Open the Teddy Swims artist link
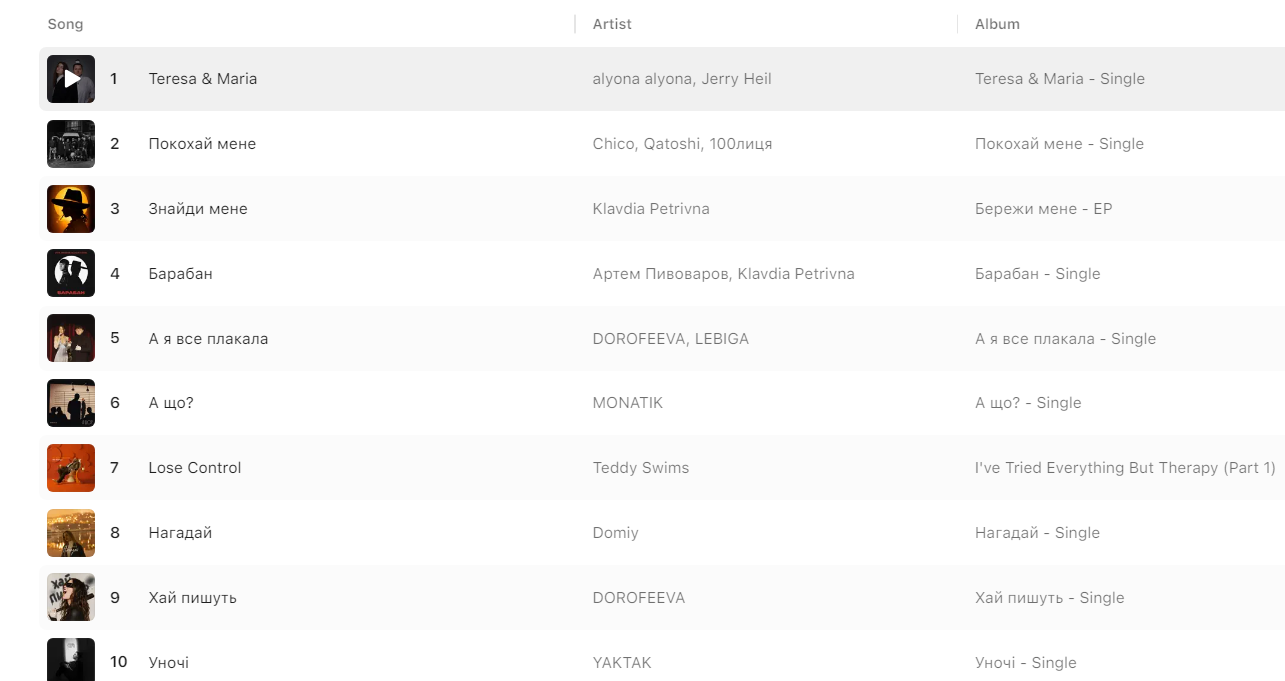1285x681 pixels. [x=641, y=468]
